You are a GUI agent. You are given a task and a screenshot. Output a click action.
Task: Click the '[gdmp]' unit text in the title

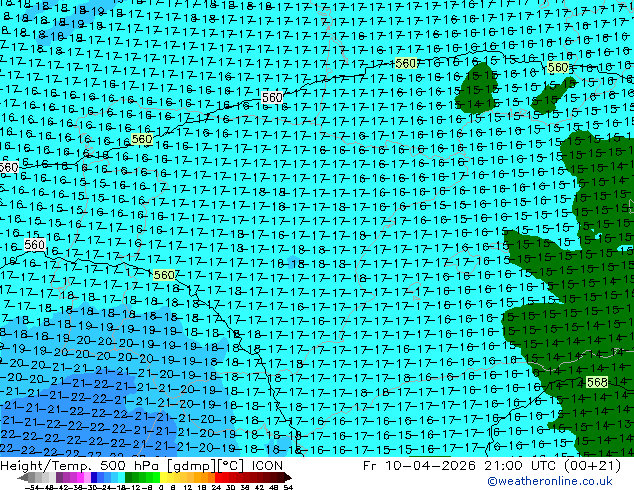pos(192,466)
